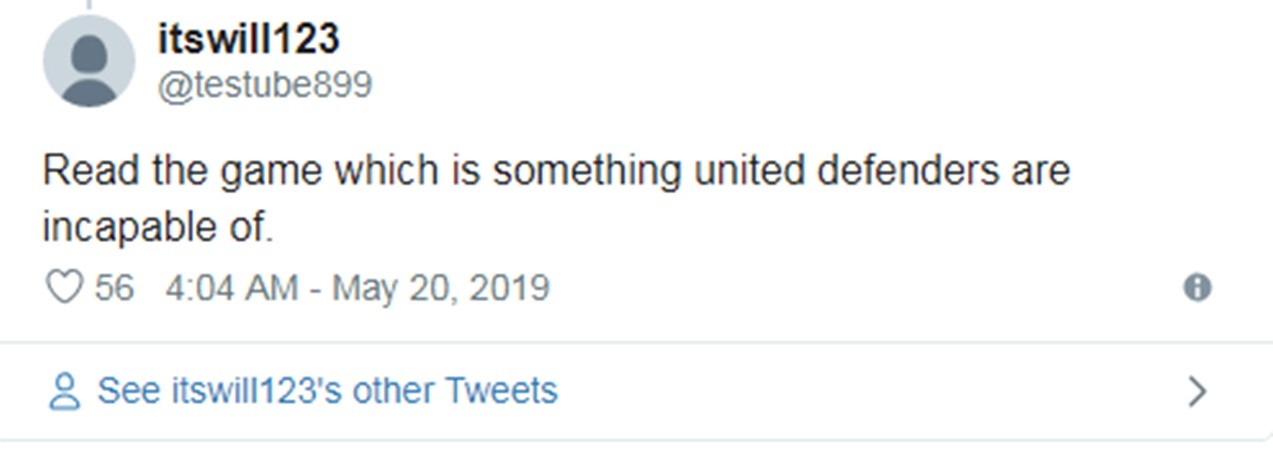1273x450 pixels.
Task: Expand with the right chevron arrow
Action: pyautogui.click(x=1197, y=391)
